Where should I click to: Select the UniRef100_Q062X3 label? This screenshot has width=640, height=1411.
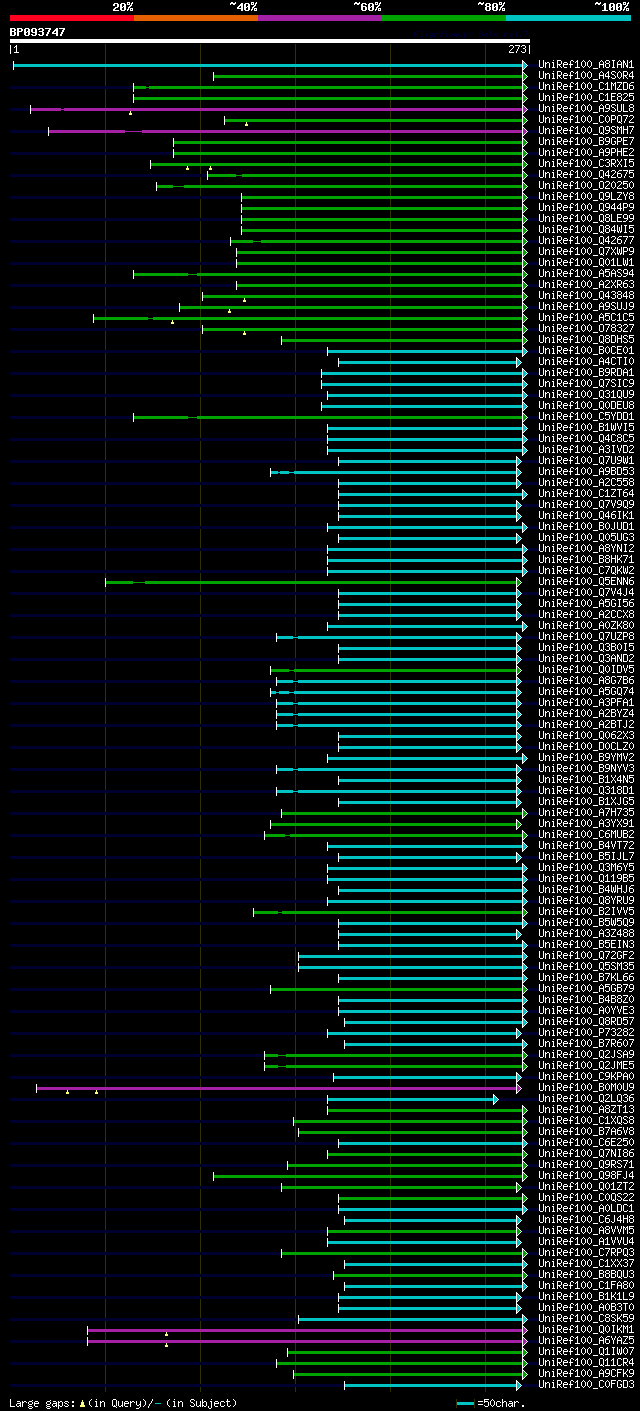pos(586,736)
